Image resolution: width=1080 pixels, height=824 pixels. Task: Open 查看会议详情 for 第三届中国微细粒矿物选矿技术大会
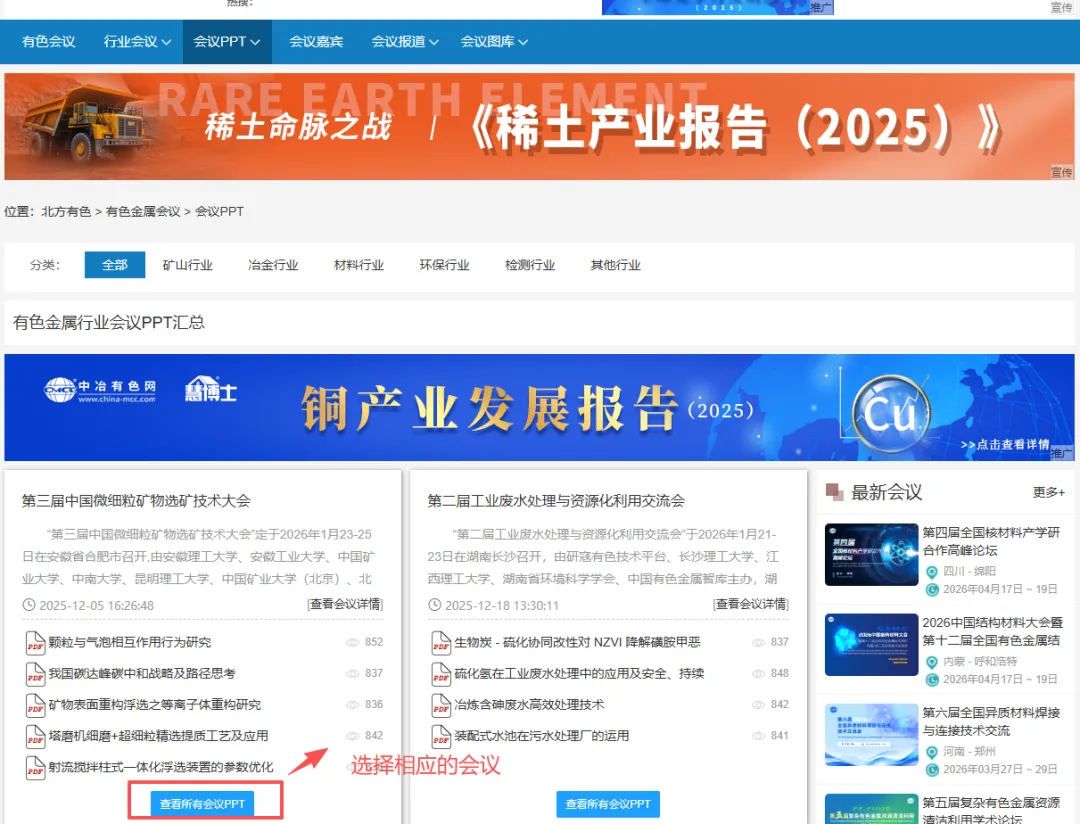click(344, 604)
